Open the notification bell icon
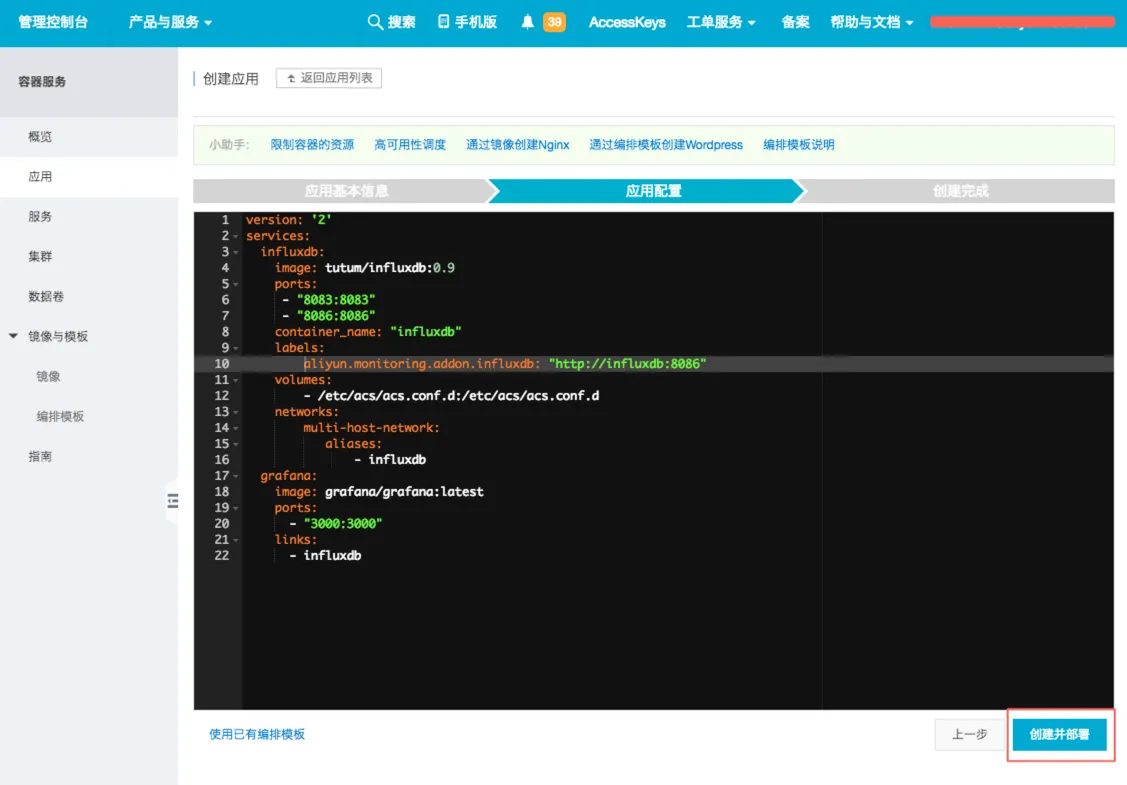 (x=527, y=22)
